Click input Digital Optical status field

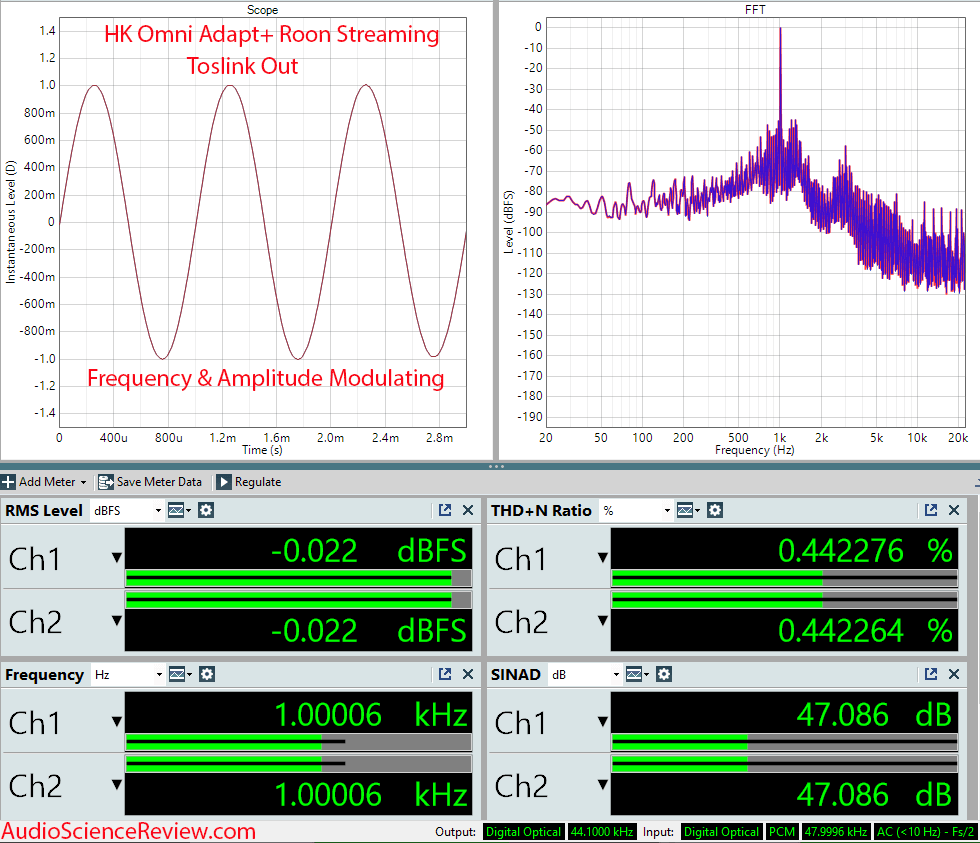tap(721, 832)
